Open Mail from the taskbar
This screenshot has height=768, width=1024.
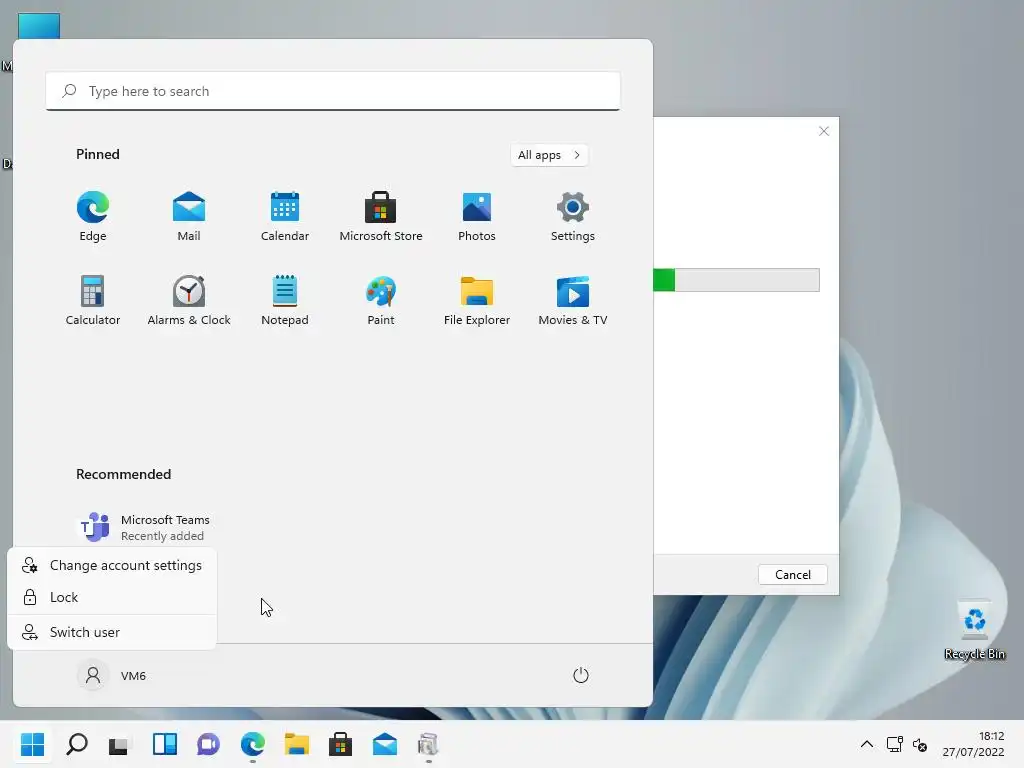[385, 744]
